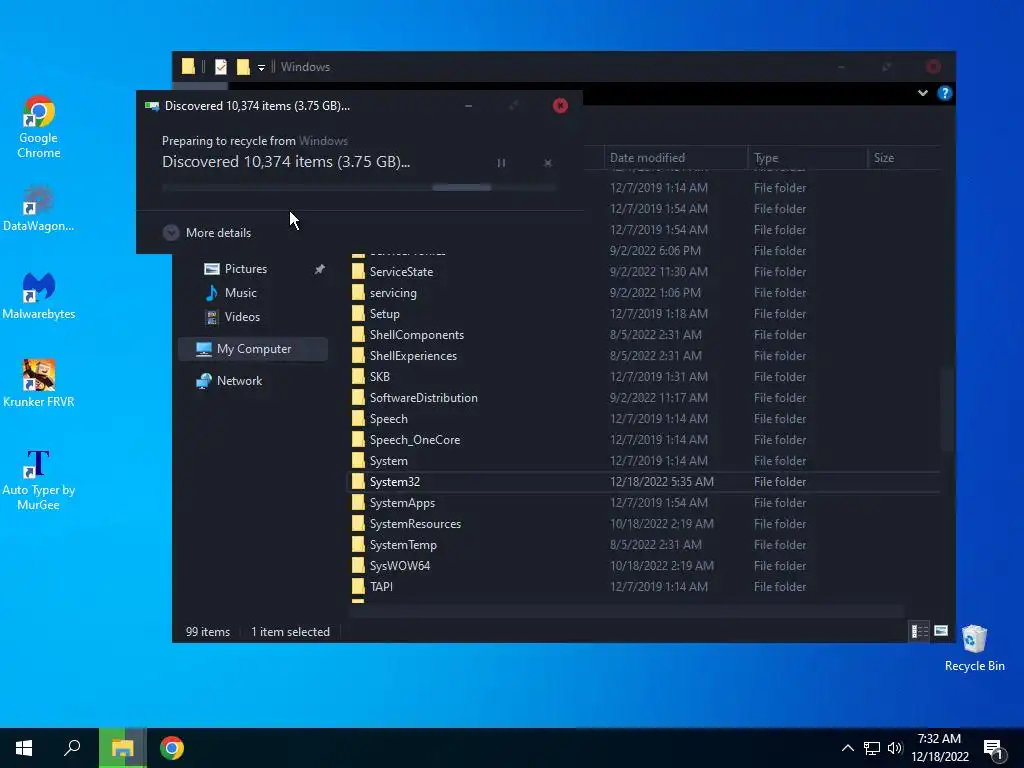The width and height of the screenshot is (1024, 768).
Task: Sort by Date modified column
Action: pos(675,157)
